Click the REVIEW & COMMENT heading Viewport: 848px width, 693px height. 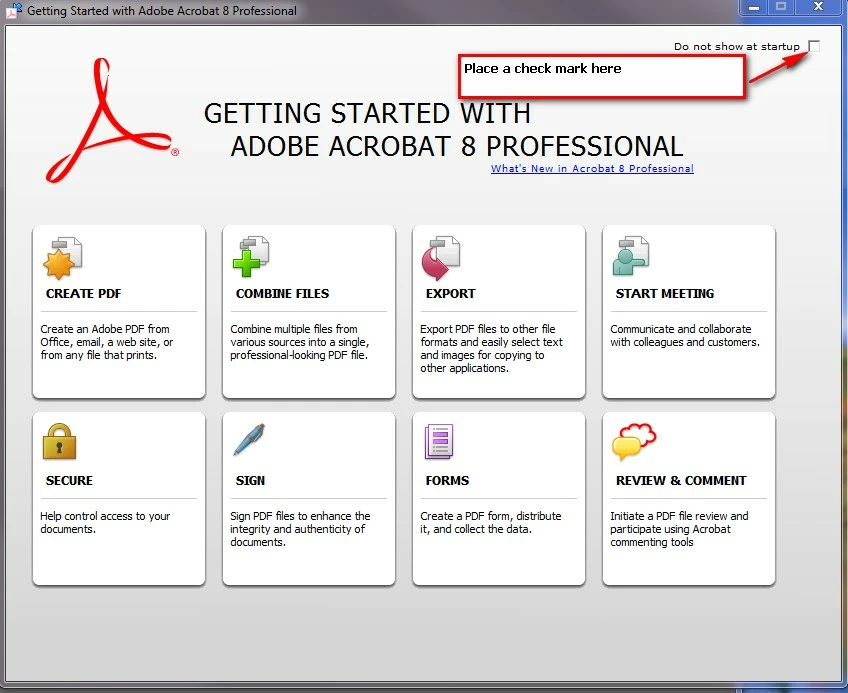point(681,481)
